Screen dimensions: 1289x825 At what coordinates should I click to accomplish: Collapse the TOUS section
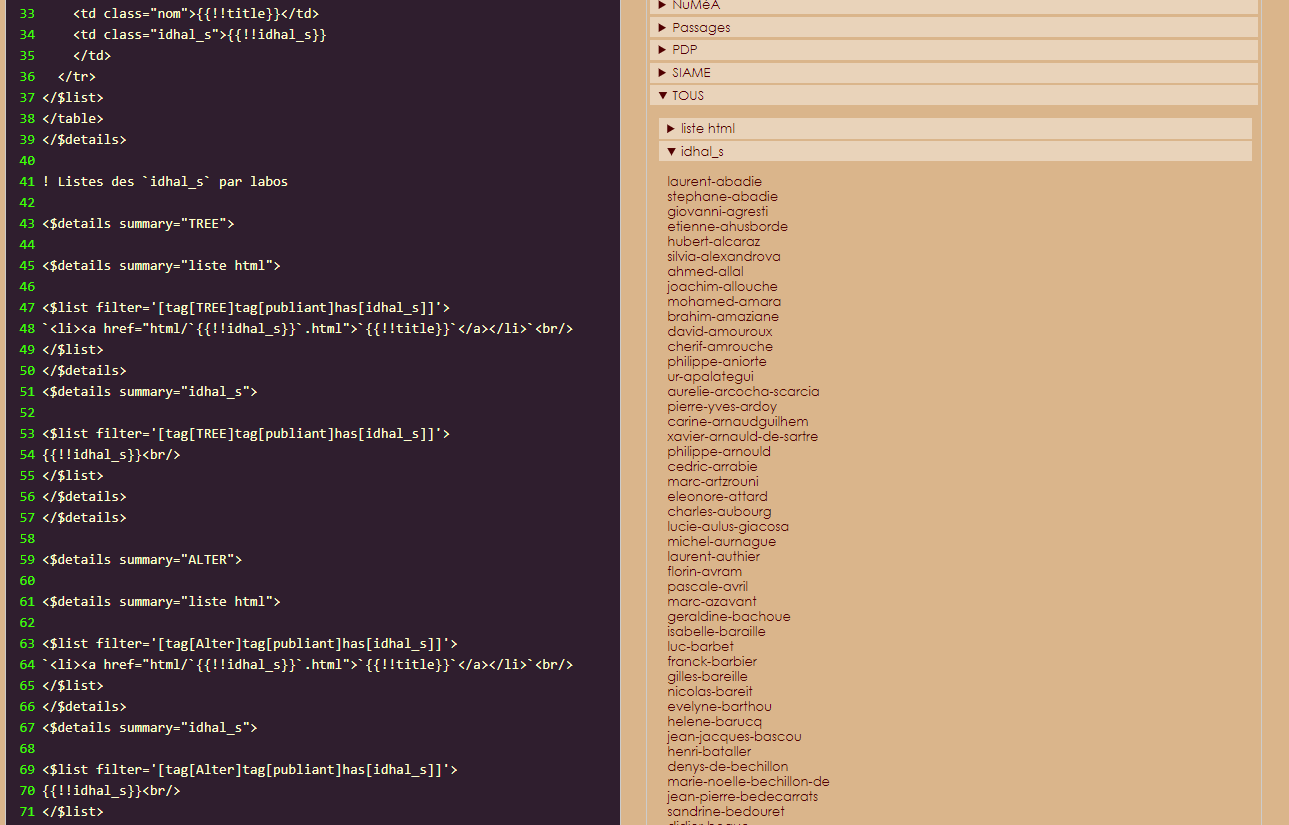(687, 96)
